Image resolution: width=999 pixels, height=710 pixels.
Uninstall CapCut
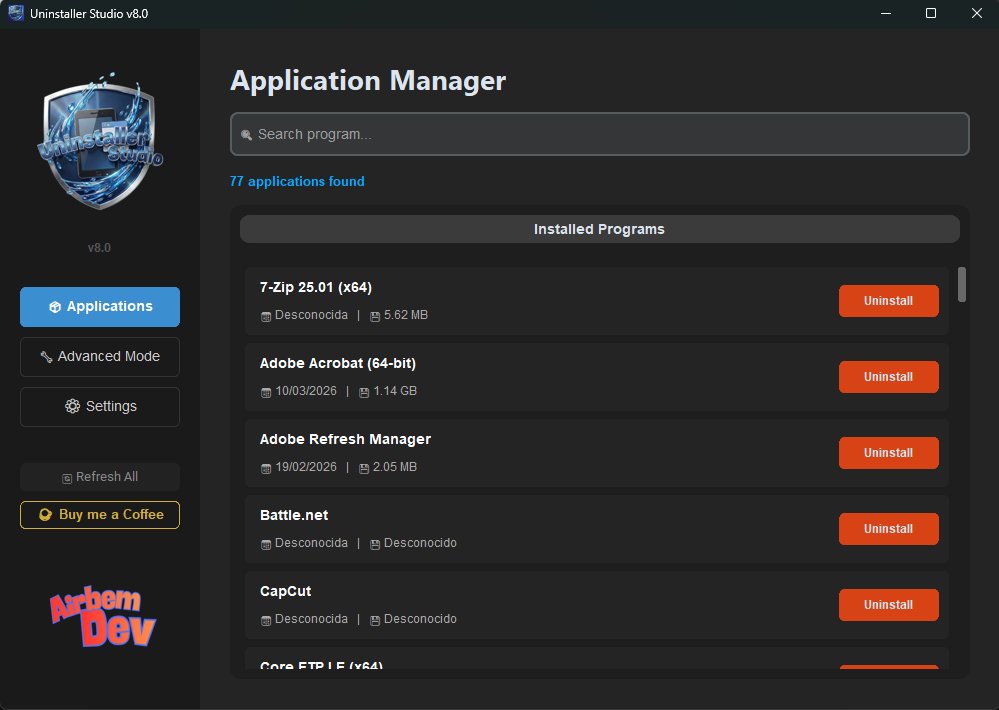pyautogui.click(x=888, y=605)
